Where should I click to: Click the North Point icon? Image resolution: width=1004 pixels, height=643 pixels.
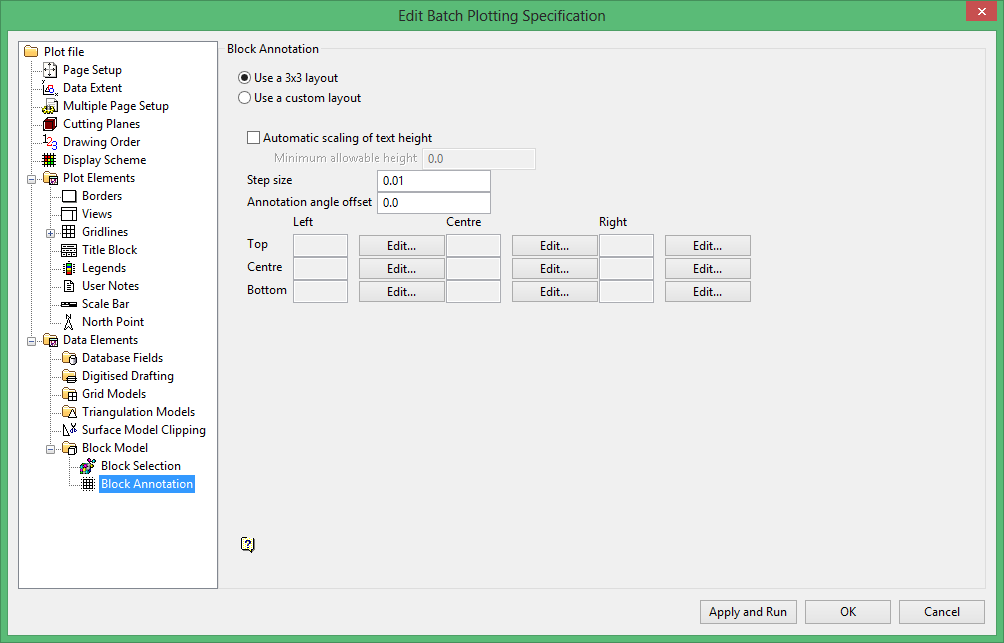point(69,322)
